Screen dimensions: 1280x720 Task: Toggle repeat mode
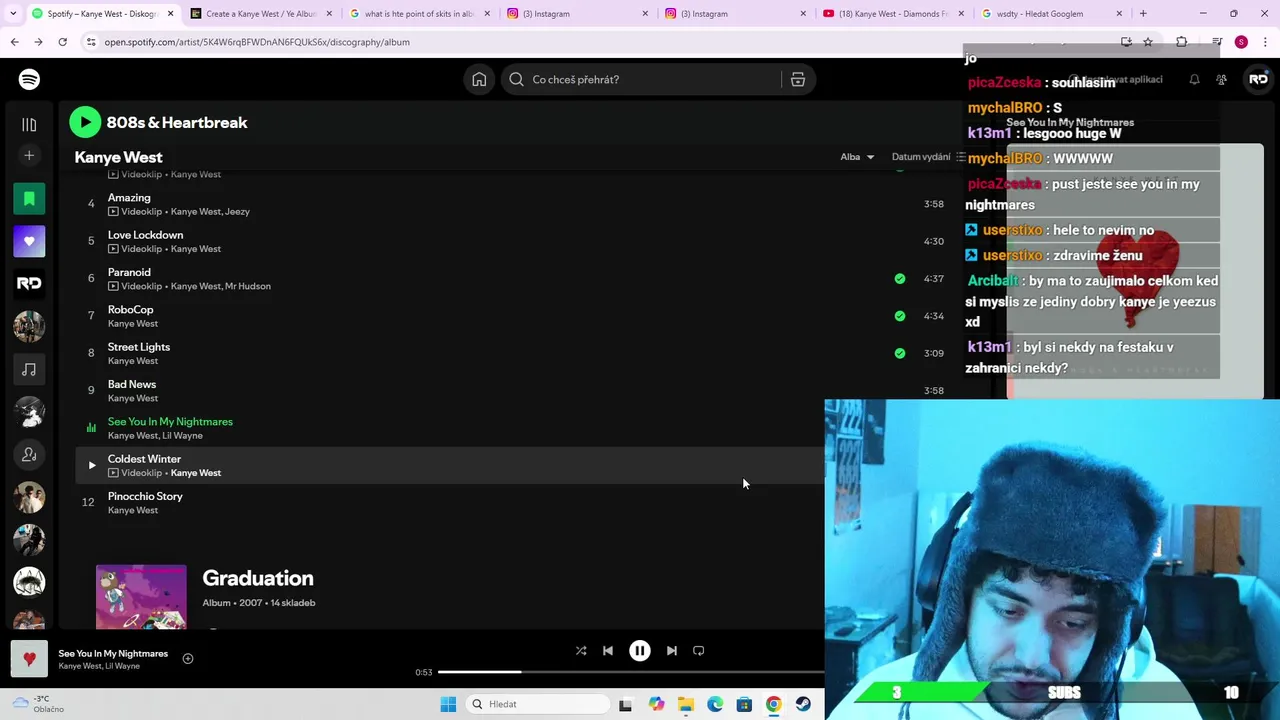(x=699, y=651)
